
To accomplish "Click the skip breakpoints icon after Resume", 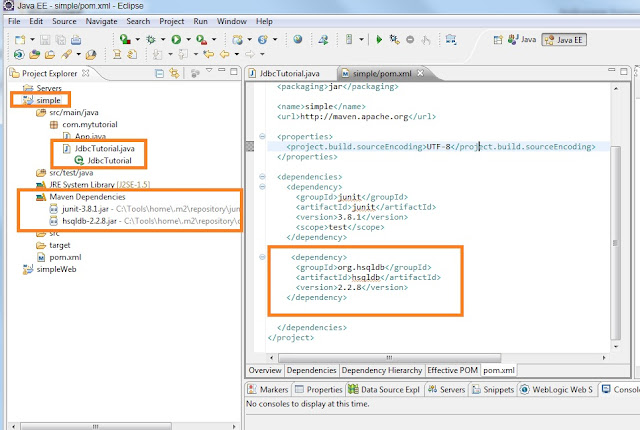I will [394, 40].
